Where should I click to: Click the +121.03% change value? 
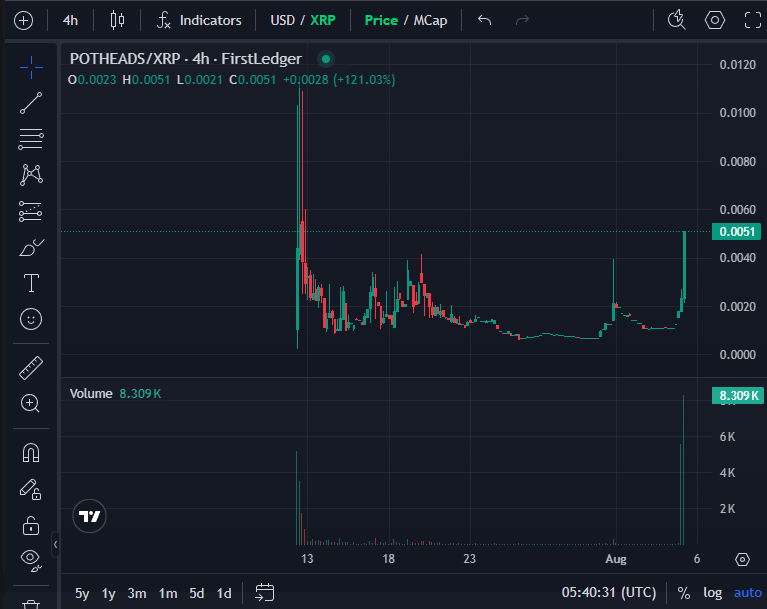364,80
